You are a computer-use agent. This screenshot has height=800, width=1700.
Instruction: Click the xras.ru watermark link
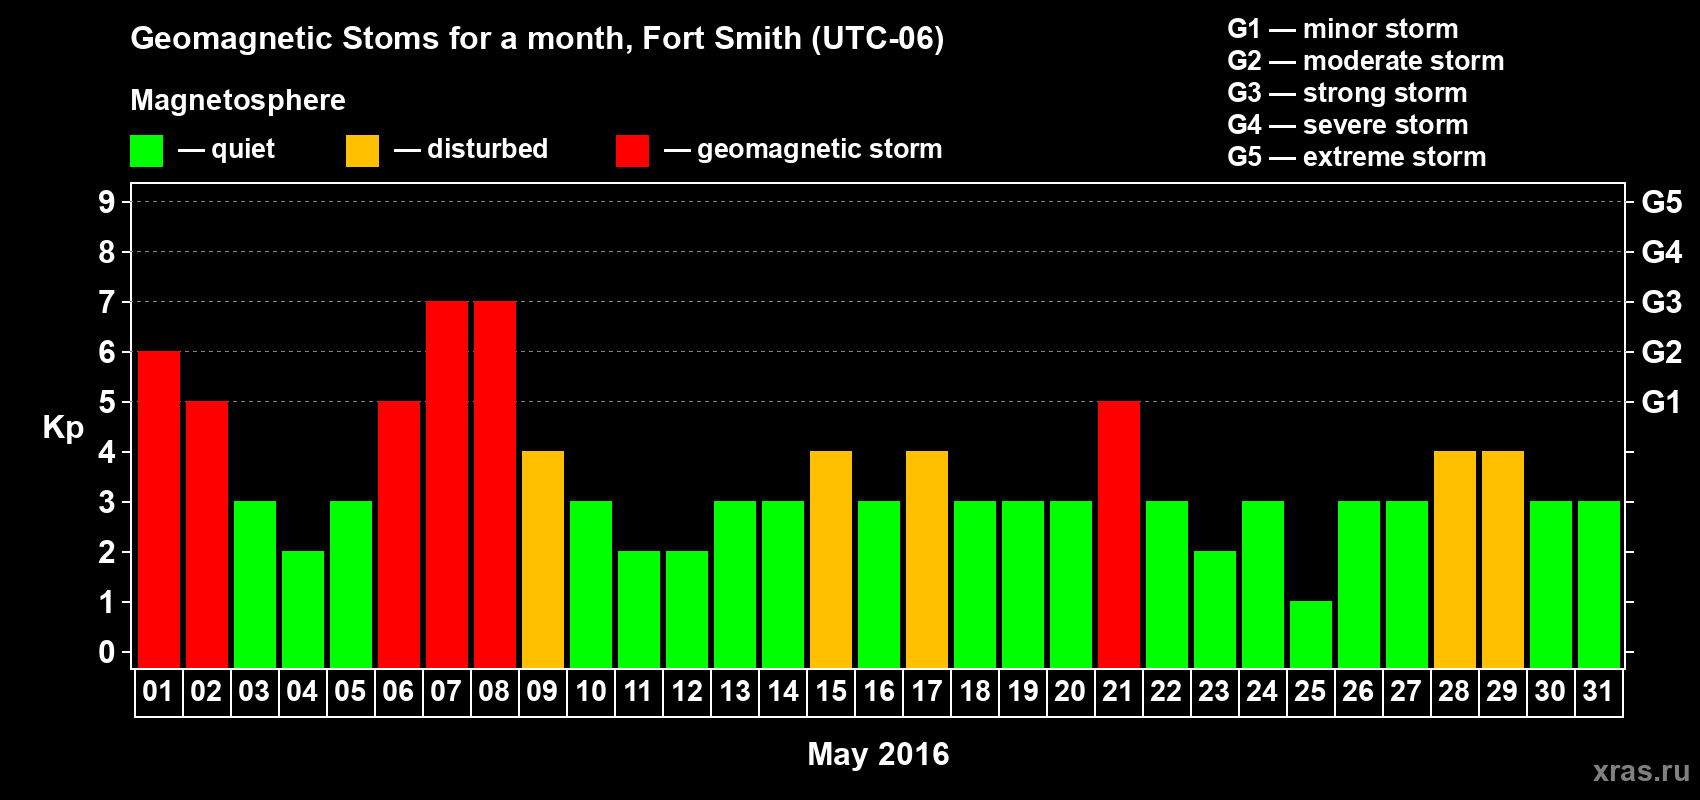point(1641,771)
